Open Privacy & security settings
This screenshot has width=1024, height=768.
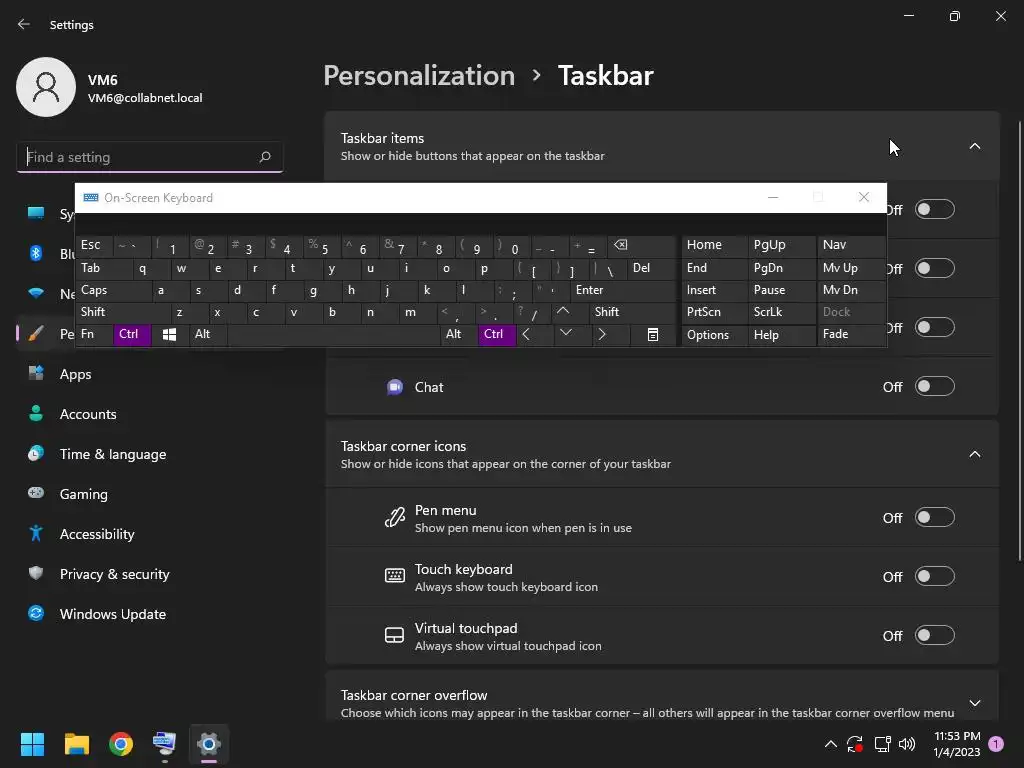coord(114,574)
